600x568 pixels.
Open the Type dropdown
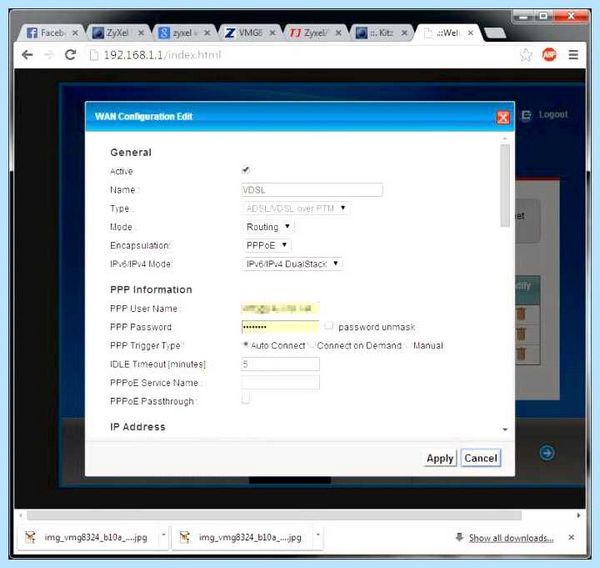296,209
